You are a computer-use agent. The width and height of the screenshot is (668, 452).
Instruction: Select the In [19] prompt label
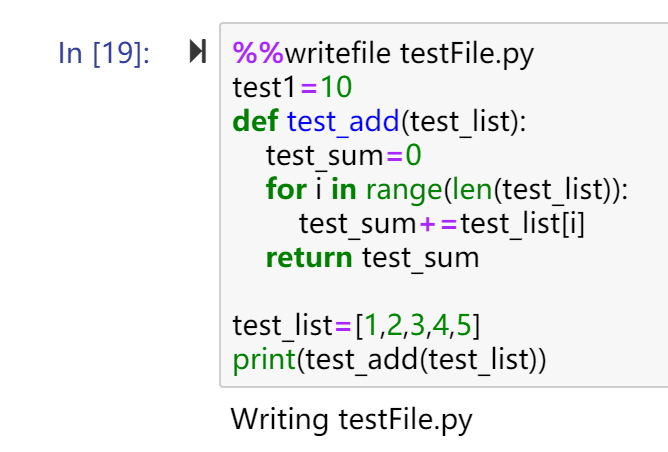coord(104,53)
